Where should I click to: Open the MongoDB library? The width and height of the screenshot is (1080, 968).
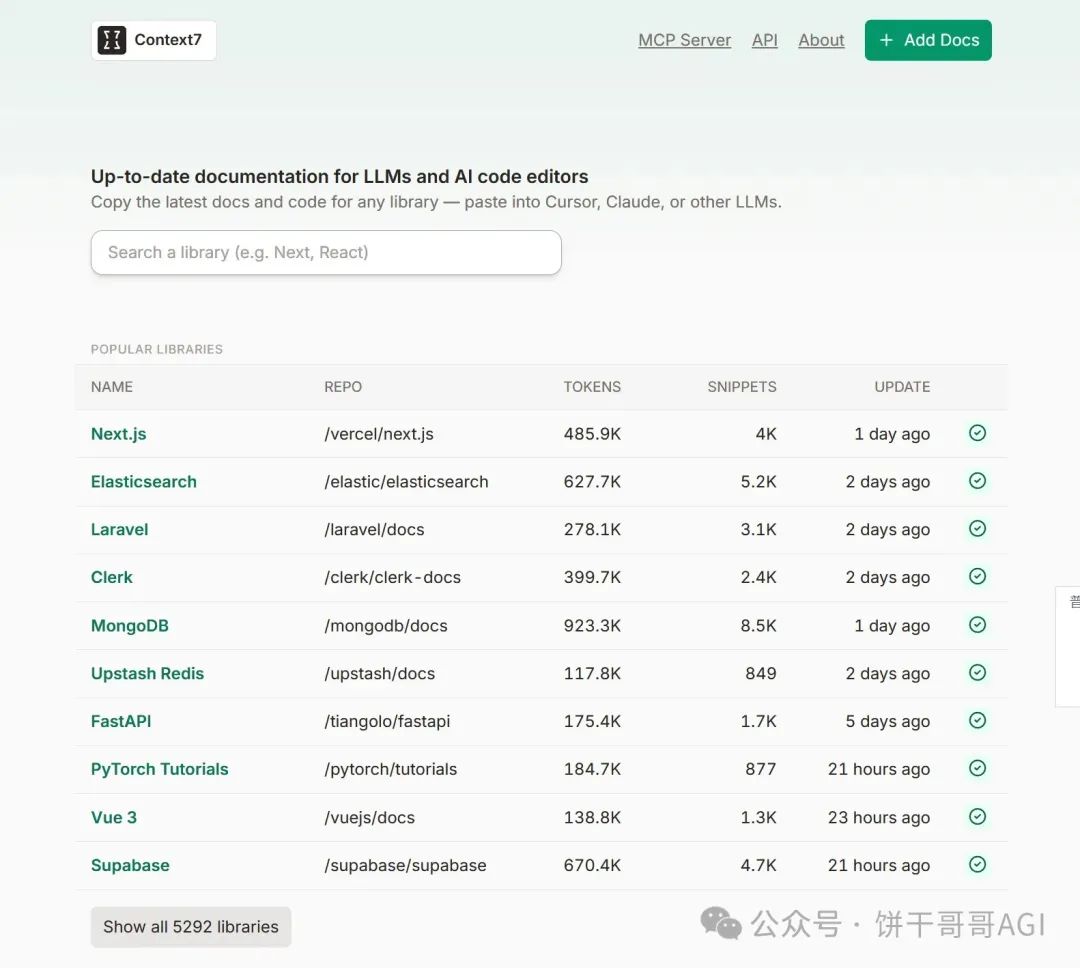[129, 626]
